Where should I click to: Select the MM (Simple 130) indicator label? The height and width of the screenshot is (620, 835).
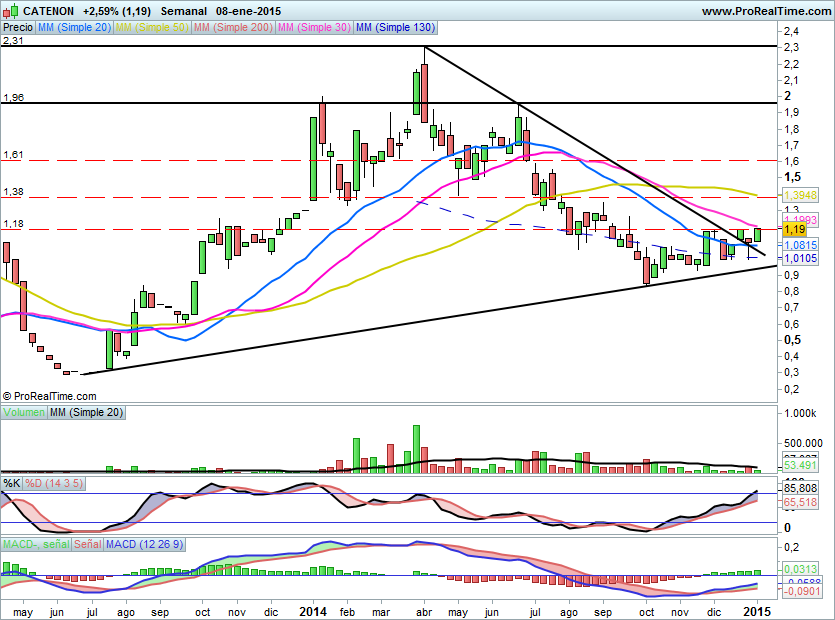(x=395, y=28)
